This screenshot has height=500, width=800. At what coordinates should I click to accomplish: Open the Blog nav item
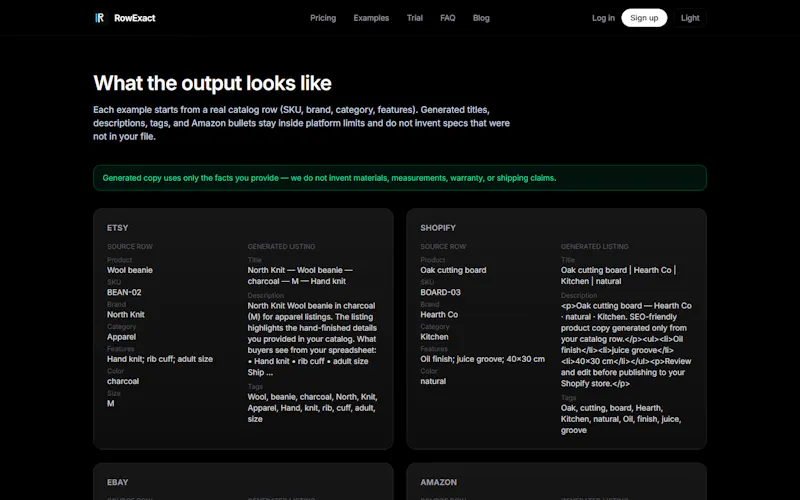click(x=481, y=18)
